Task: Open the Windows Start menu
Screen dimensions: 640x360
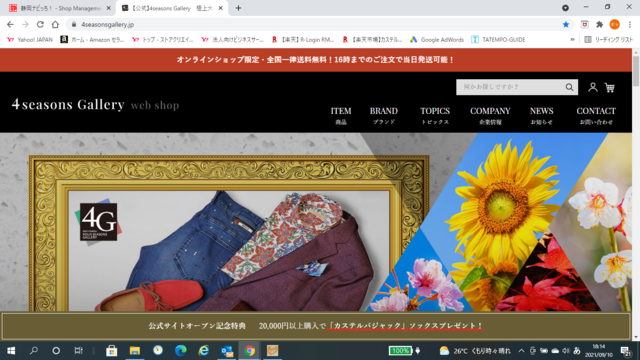Action: [11, 351]
